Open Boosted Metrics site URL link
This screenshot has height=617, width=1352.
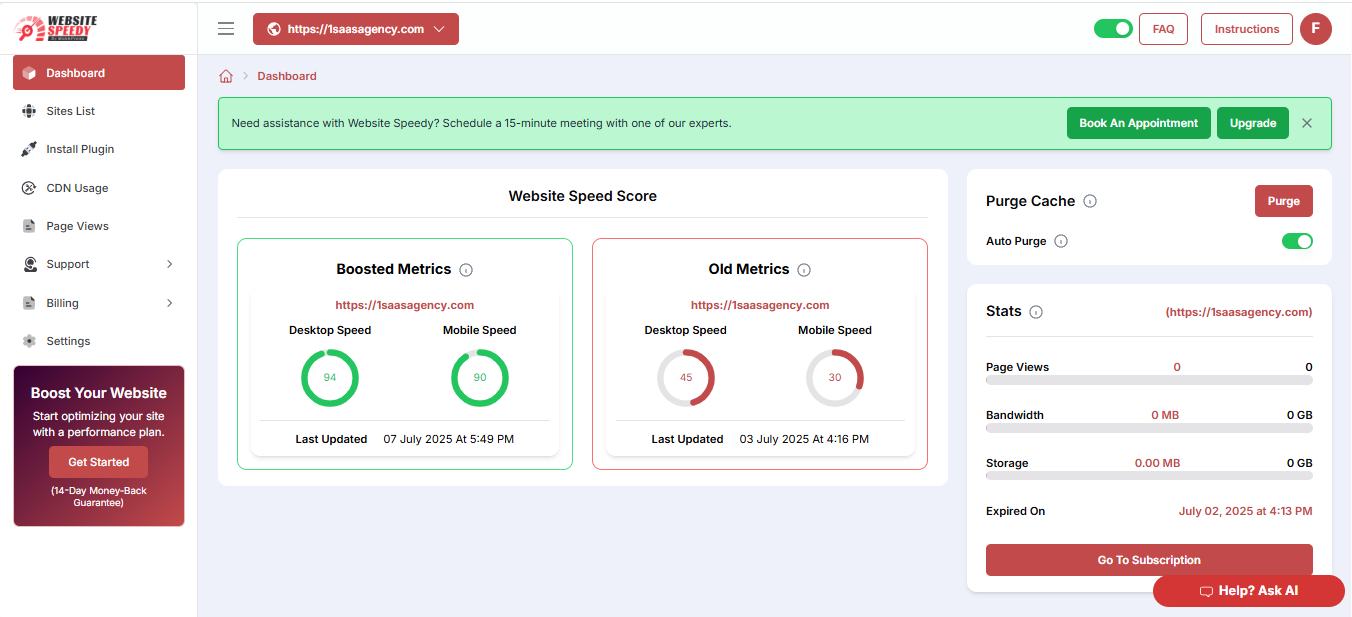405,305
